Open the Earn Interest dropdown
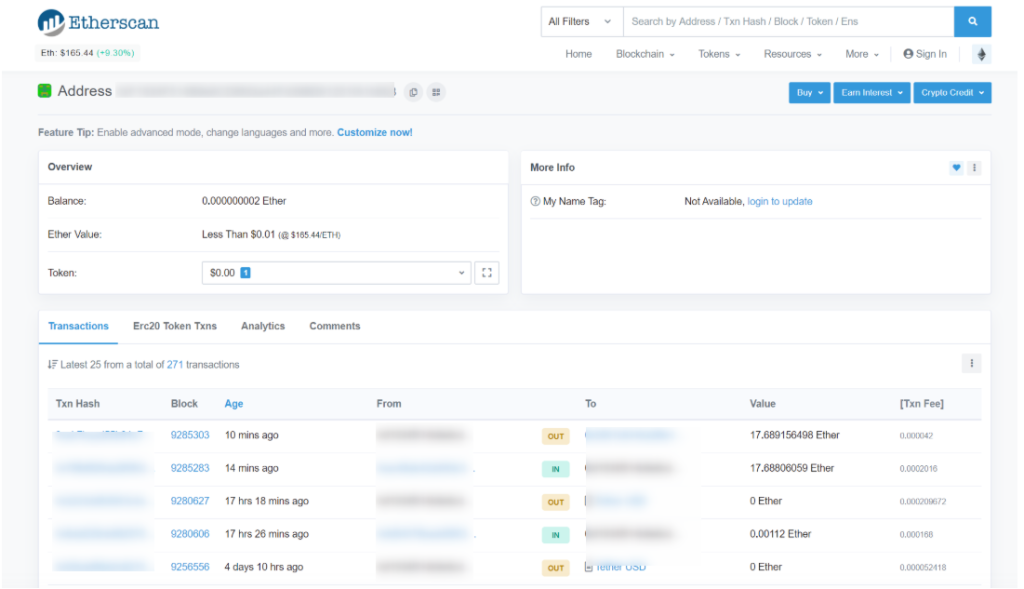The height and width of the screenshot is (589, 1024). click(872, 93)
